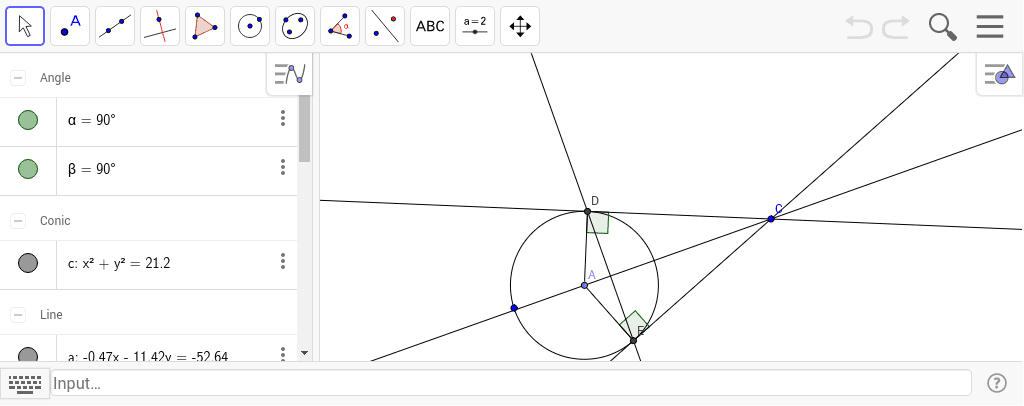Select the Angle tool
Screen dimensions: 1024x406
pyautogui.click(x=340, y=26)
